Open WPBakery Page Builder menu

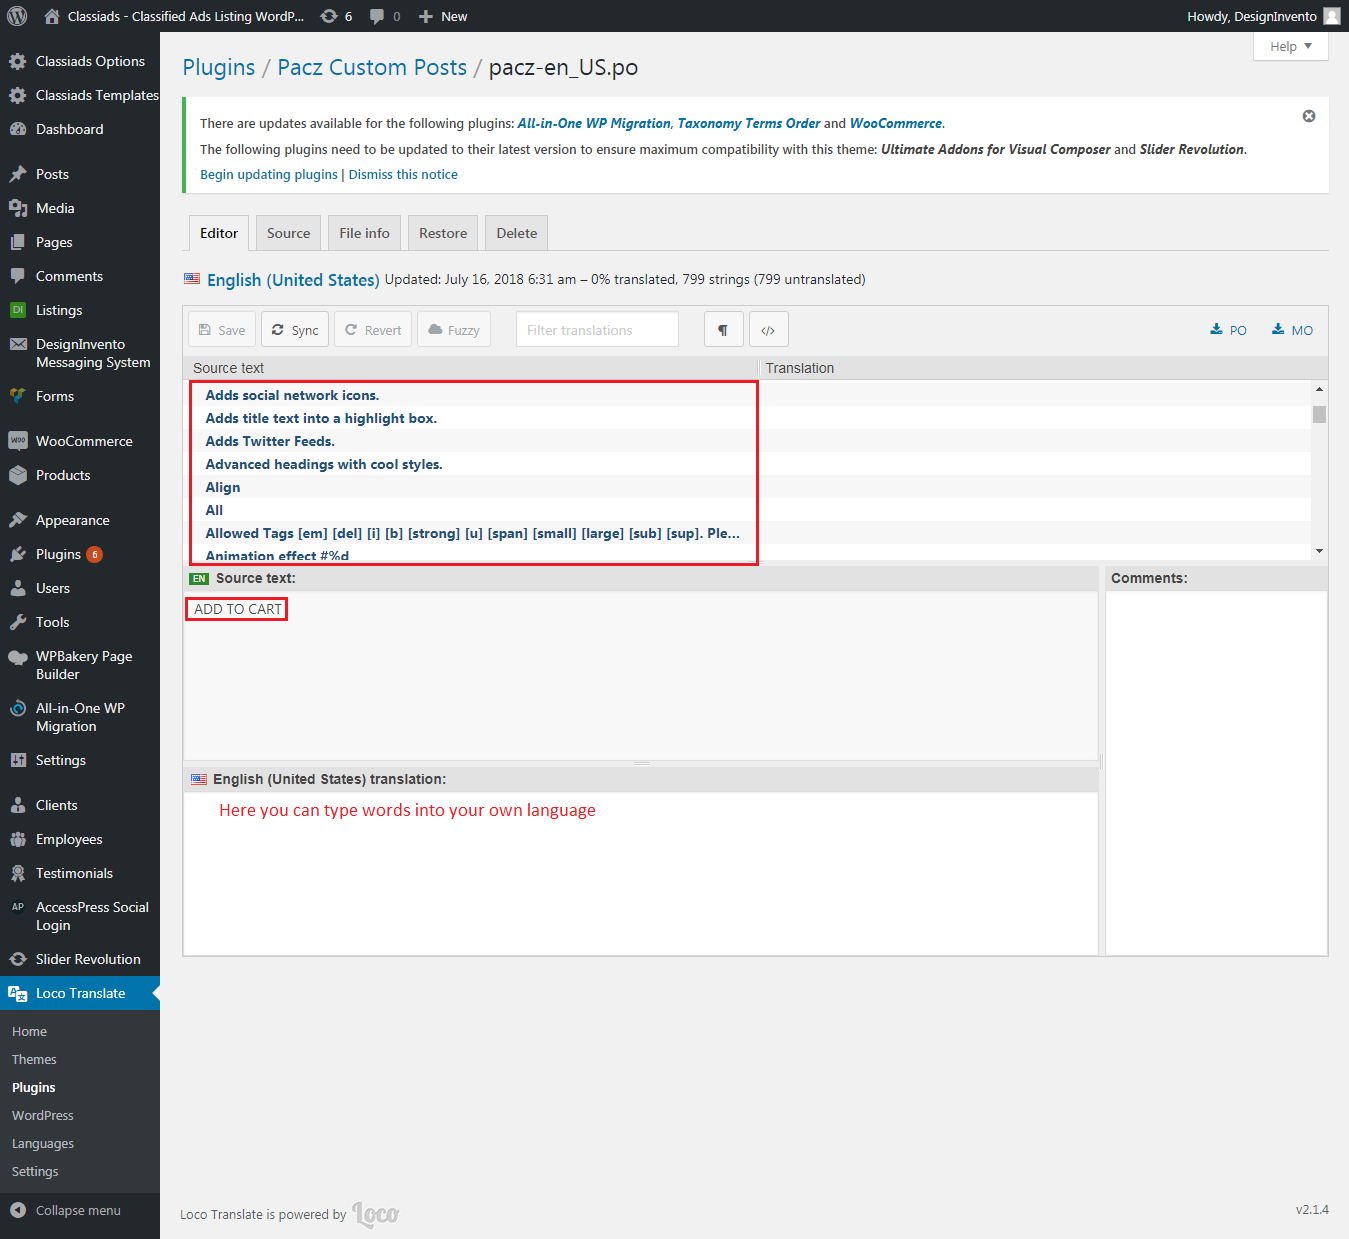80,665
